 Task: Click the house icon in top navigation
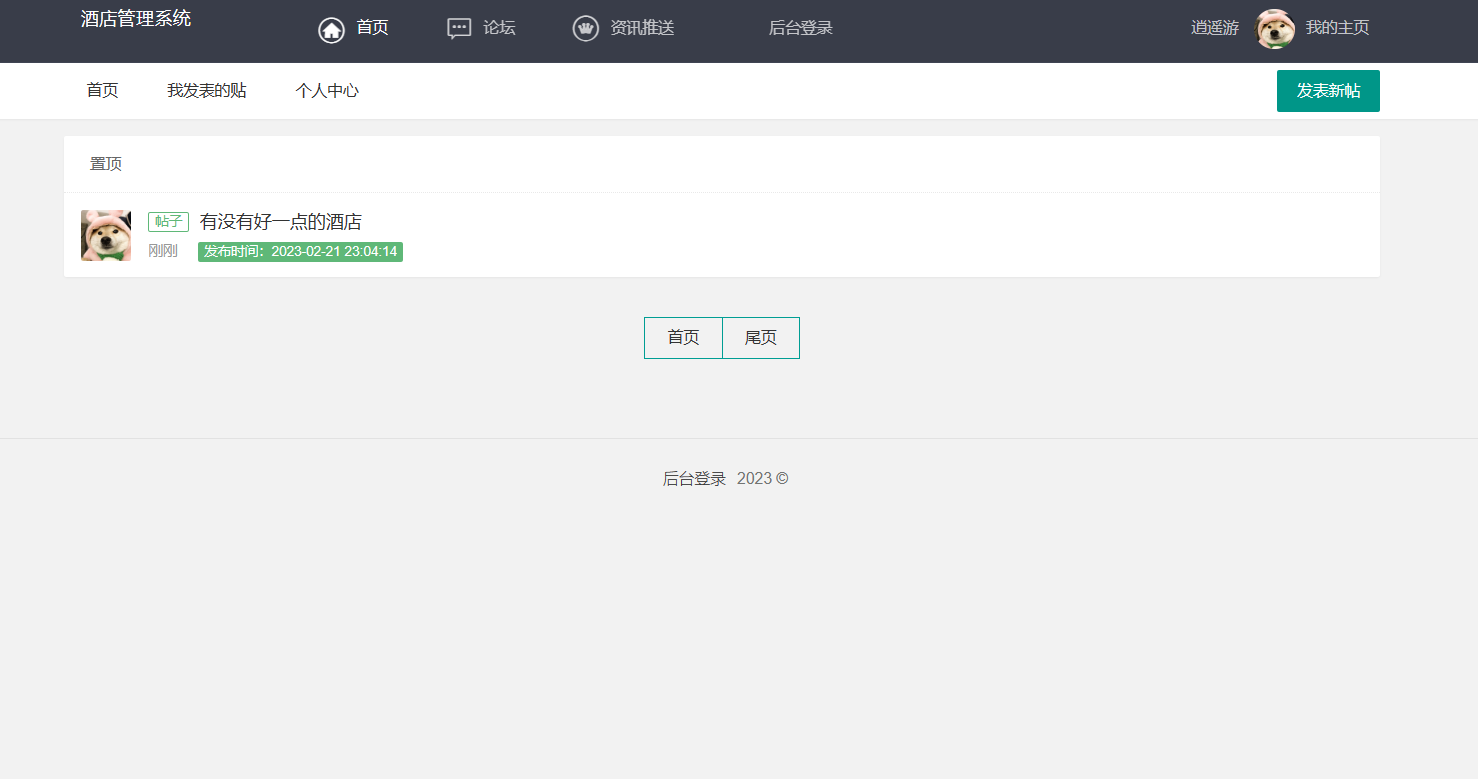click(x=331, y=30)
